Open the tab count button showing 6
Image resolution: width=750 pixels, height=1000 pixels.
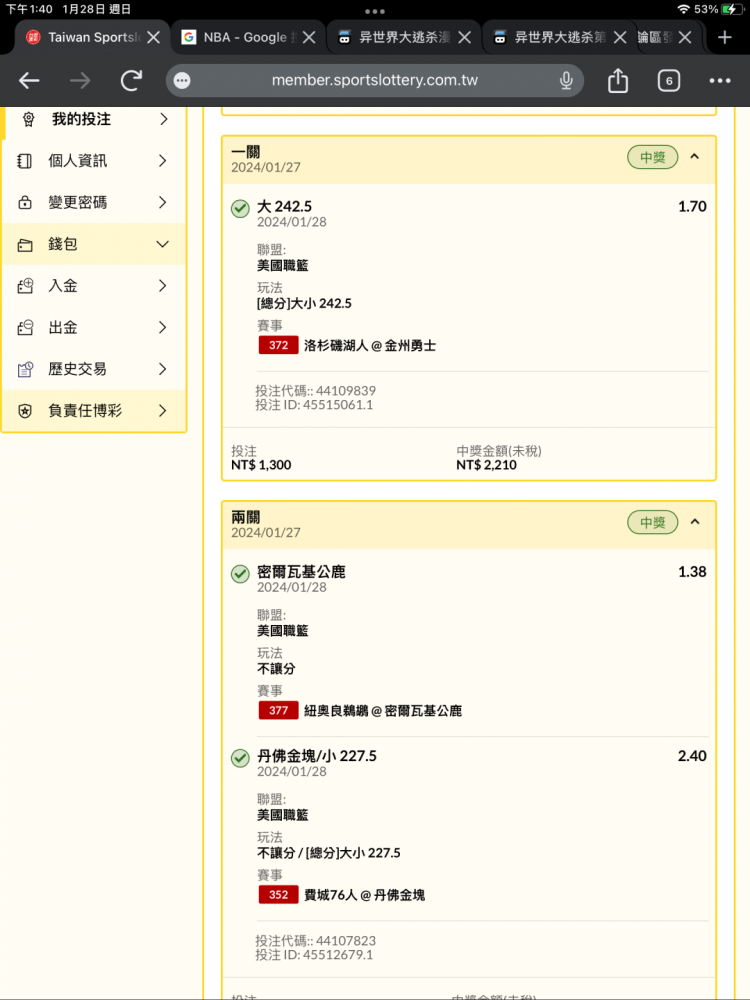(668, 80)
